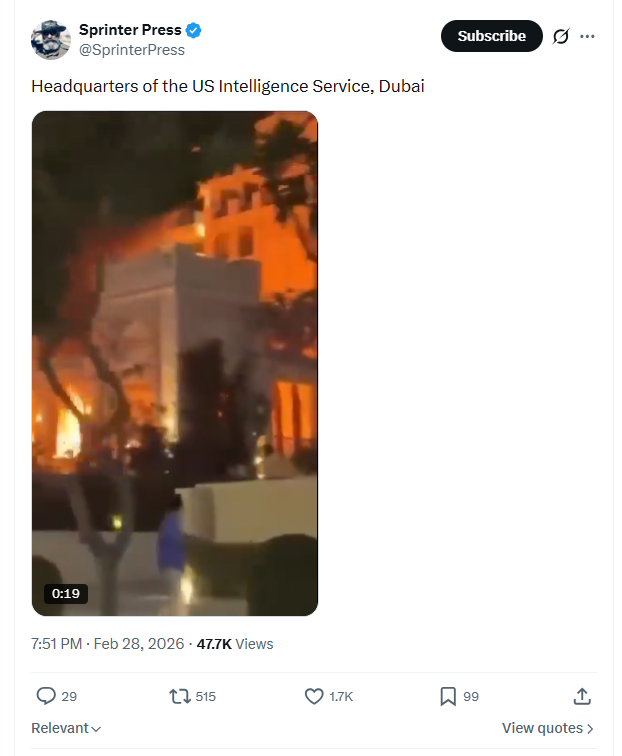Play the burning building video
The image size is (622, 756).
pos(175,363)
